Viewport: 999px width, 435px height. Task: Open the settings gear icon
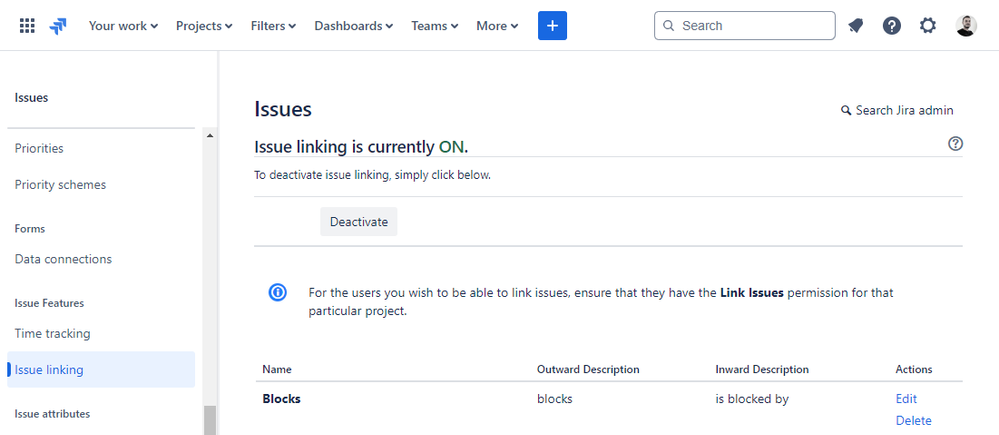928,26
